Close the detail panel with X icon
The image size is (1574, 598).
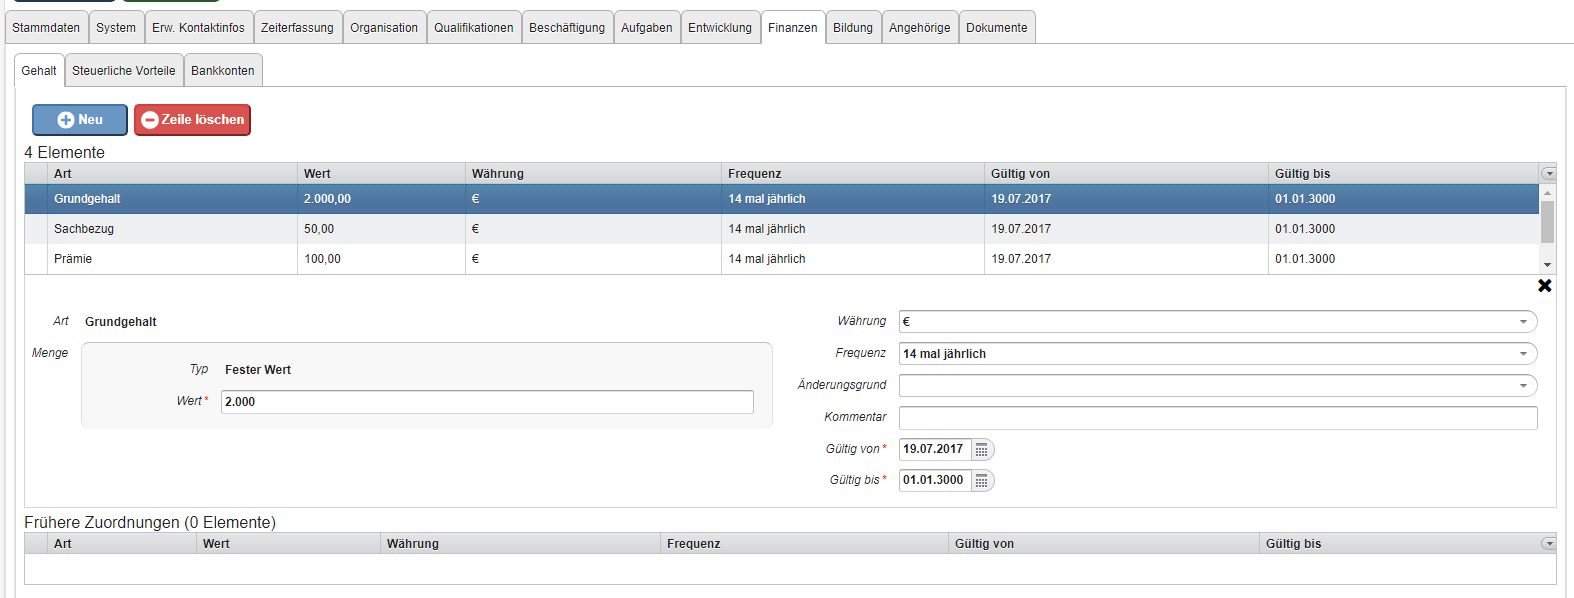point(1544,286)
